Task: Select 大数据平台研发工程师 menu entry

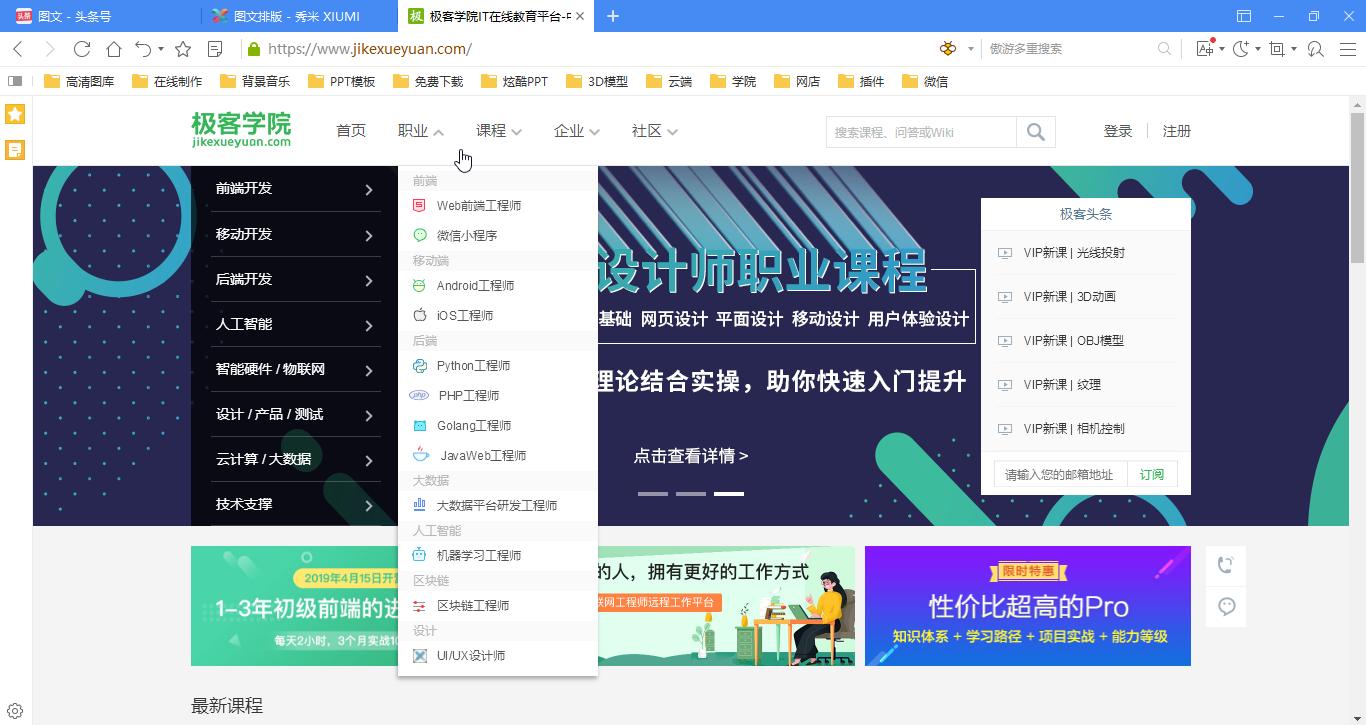Action: pos(497,505)
